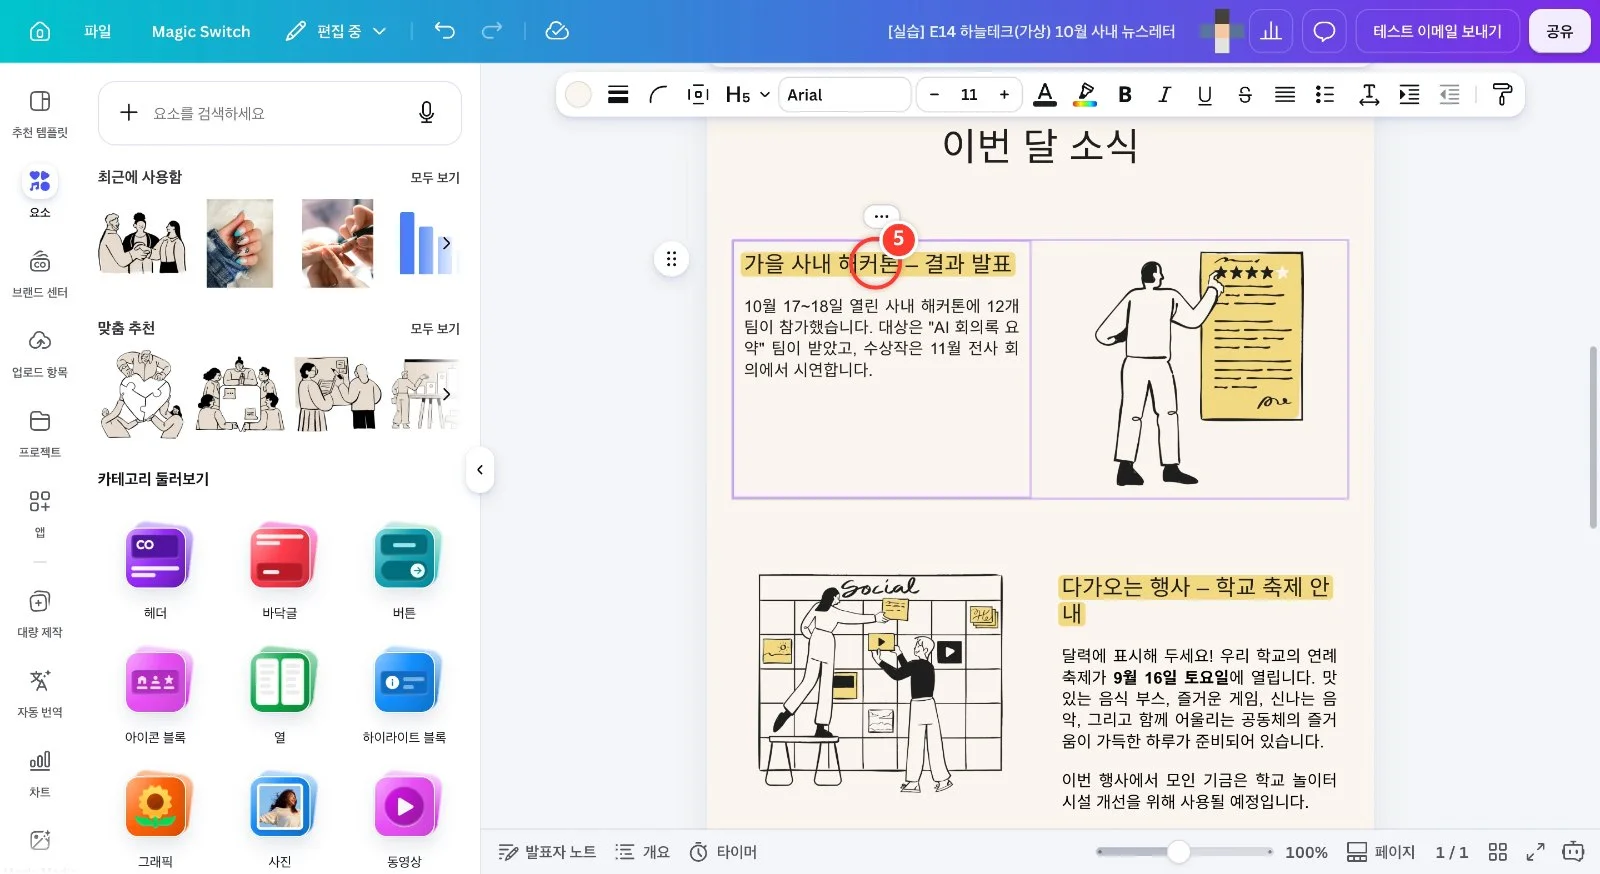Image resolution: width=1600 pixels, height=874 pixels.
Task: Decrease font size with minus button
Action: click(x=934, y=94)
